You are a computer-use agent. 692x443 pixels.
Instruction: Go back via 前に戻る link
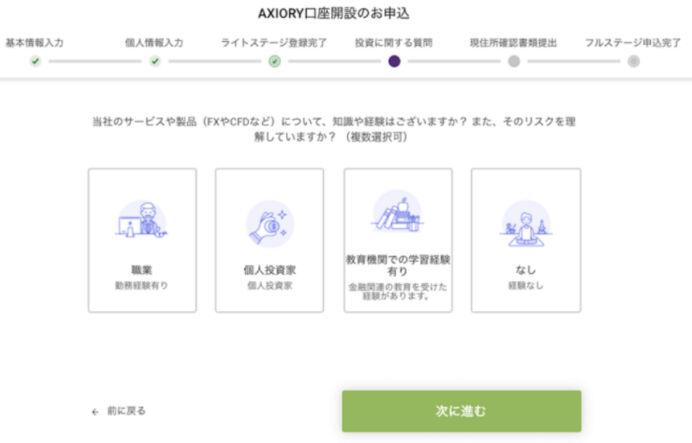point(126,411)
